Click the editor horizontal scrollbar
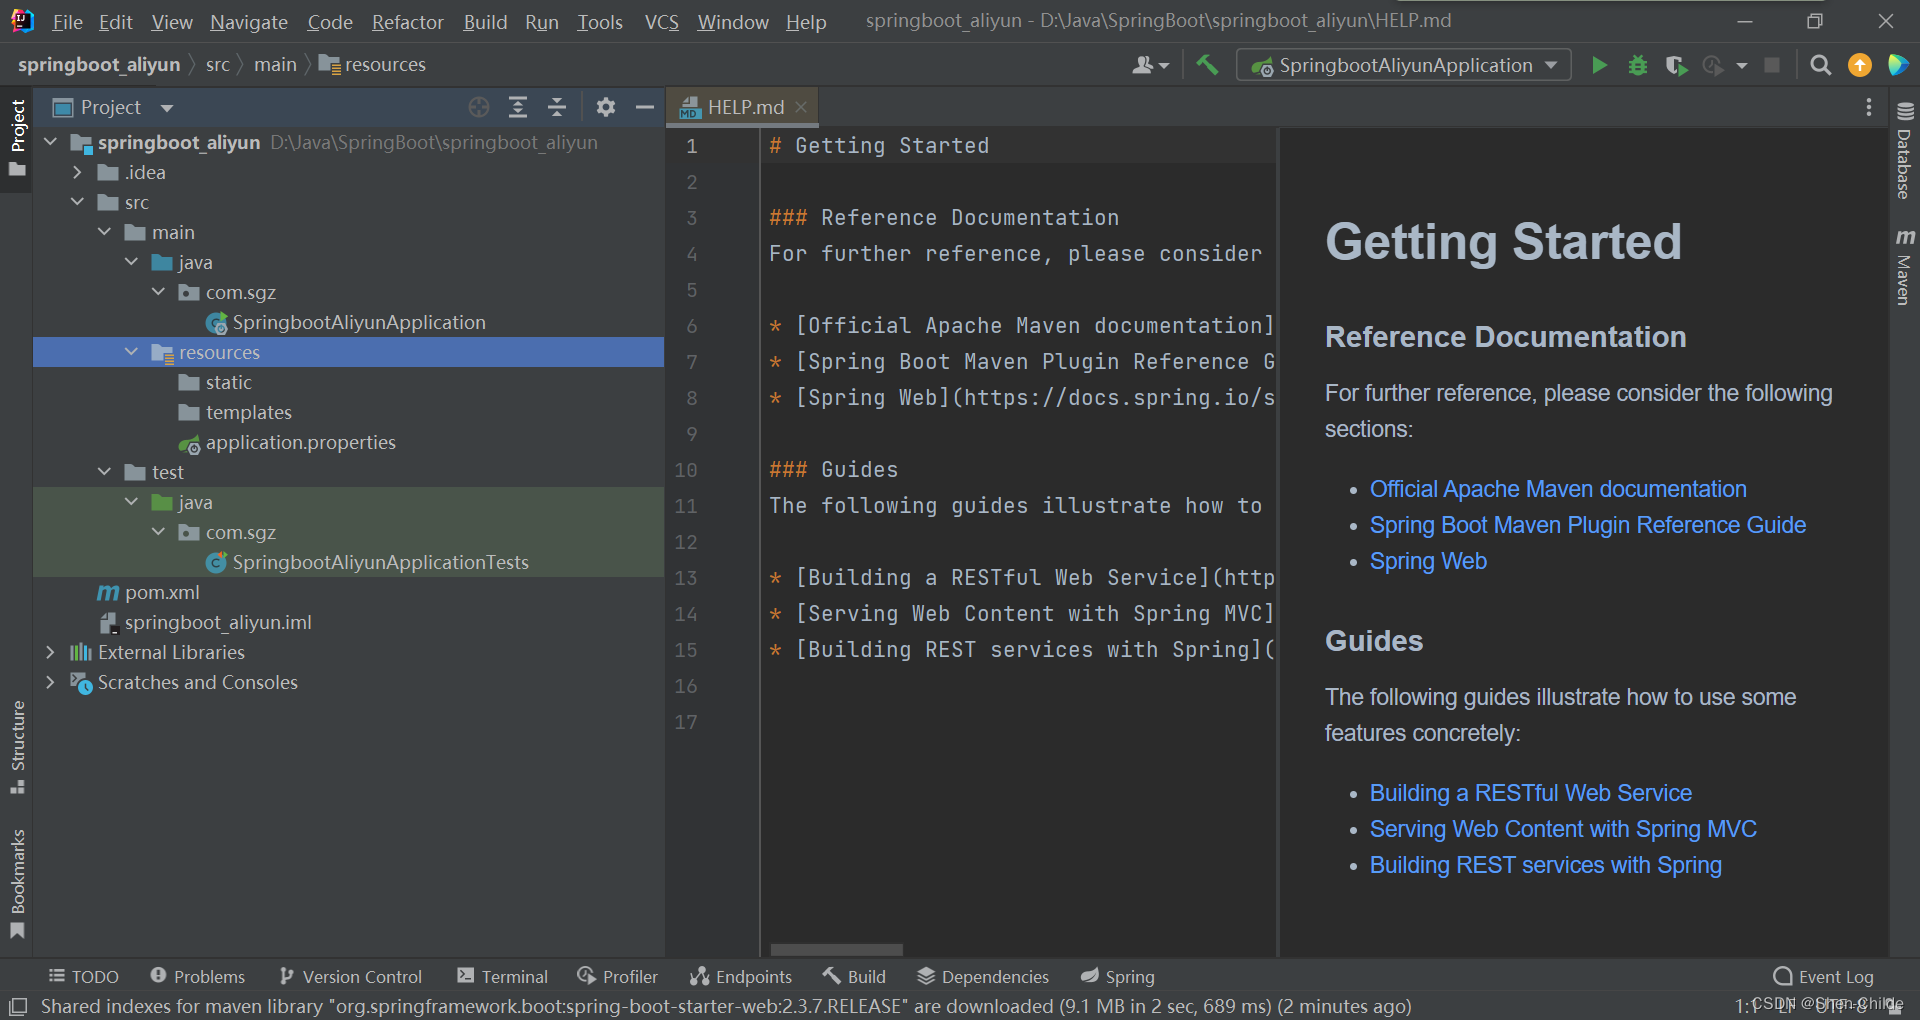 (837, 950)
